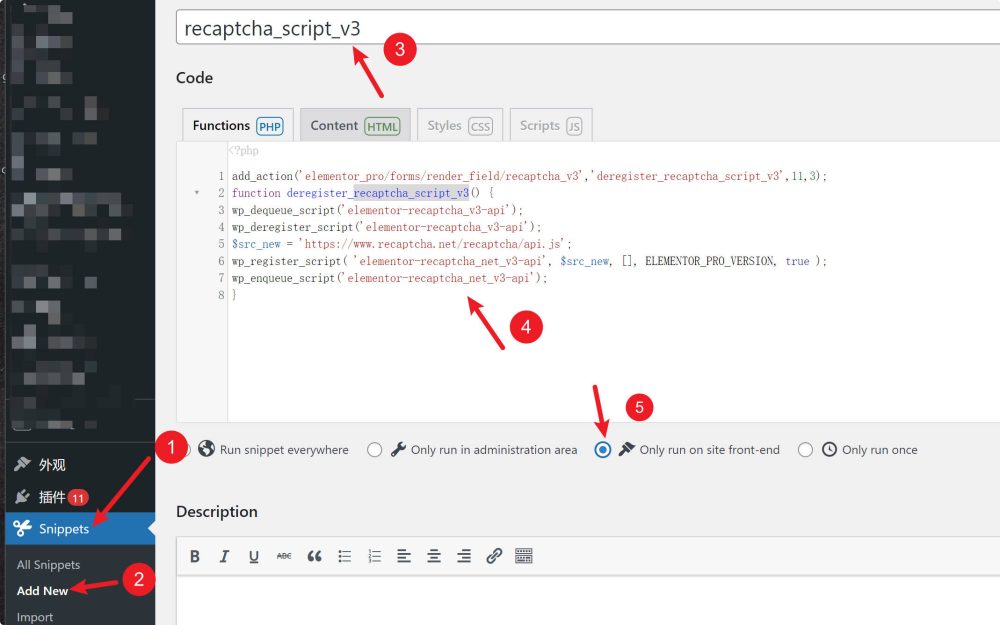Click the wp_deregister_script code line

point(386,226)
